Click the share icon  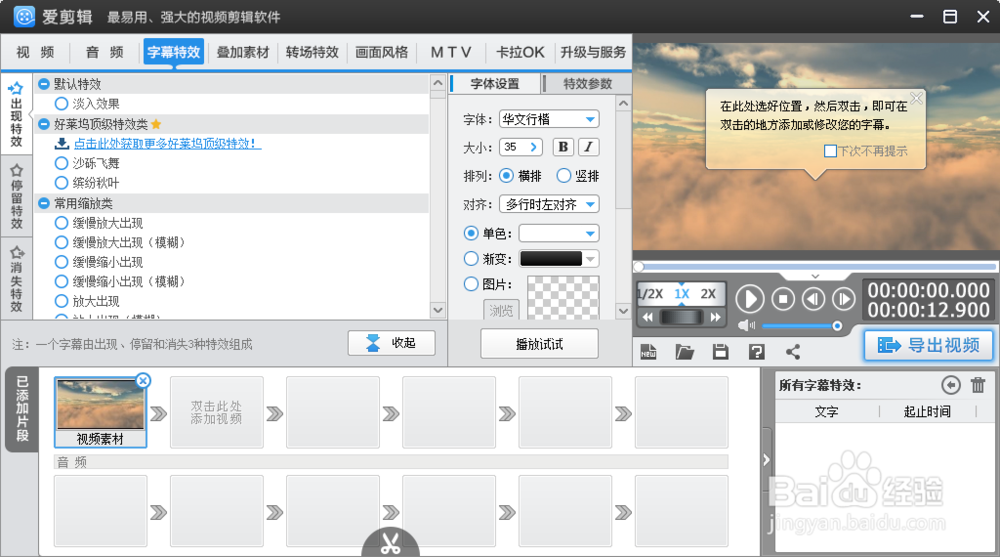tap(793, 352)
